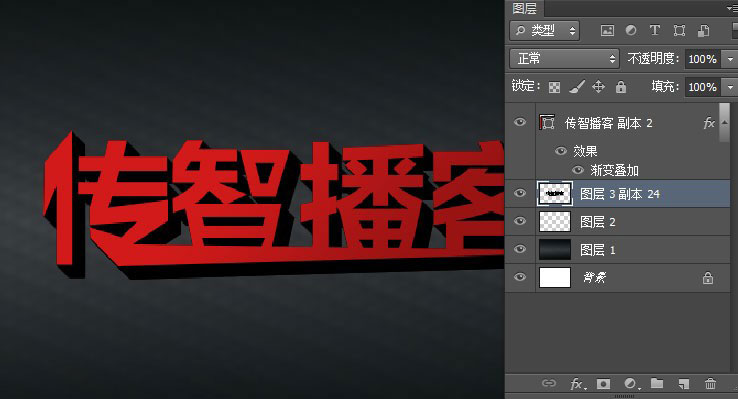Toggle visibility of 渐变叠加 effect
This screenshot has height=399, width=738.
(578, 170)
